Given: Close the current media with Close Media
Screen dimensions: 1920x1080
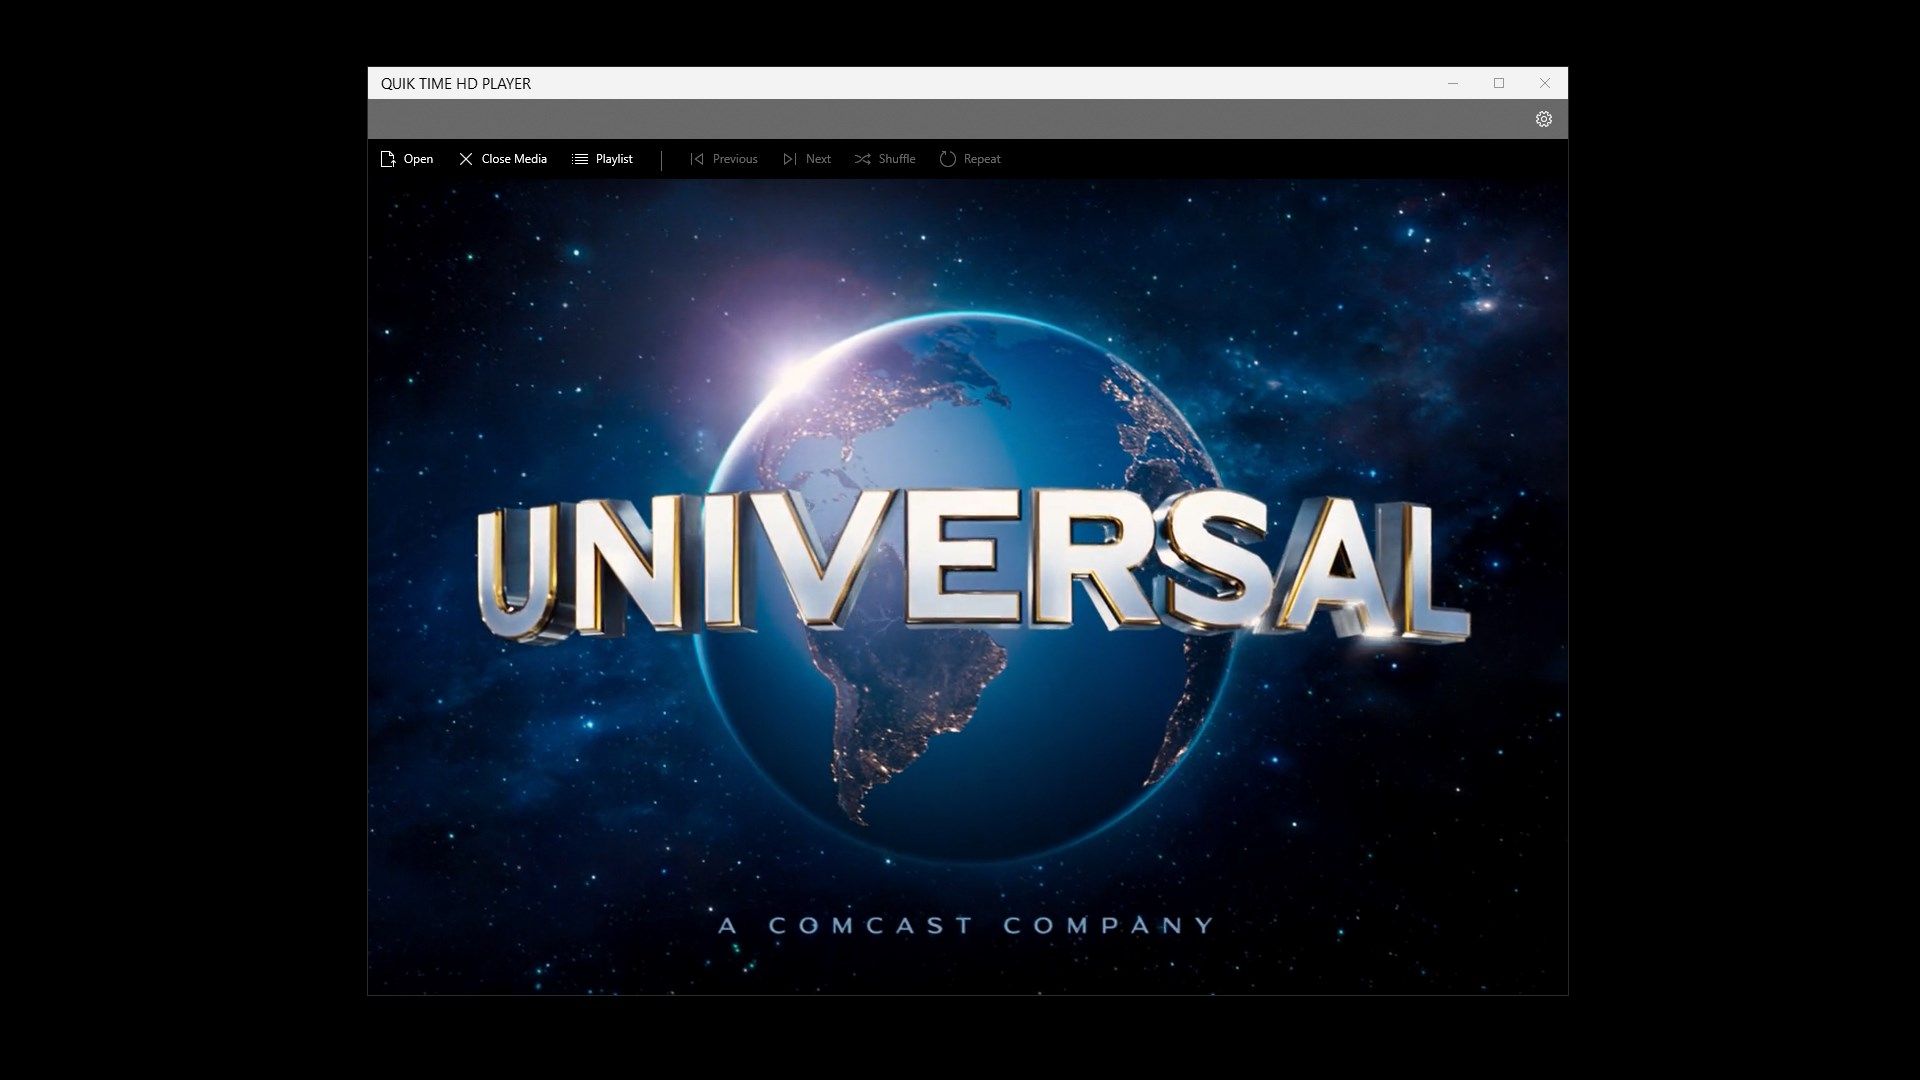Looking at the screenshot, I should (x=502, y=159).
